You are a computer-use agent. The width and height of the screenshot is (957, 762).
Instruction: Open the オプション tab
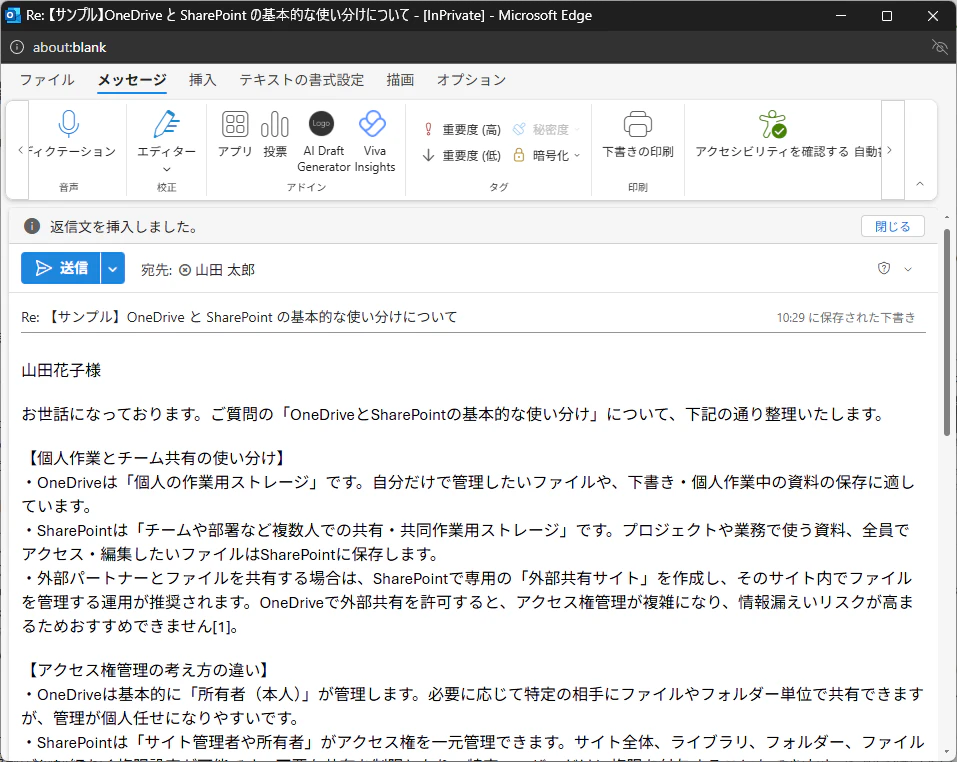471,80
